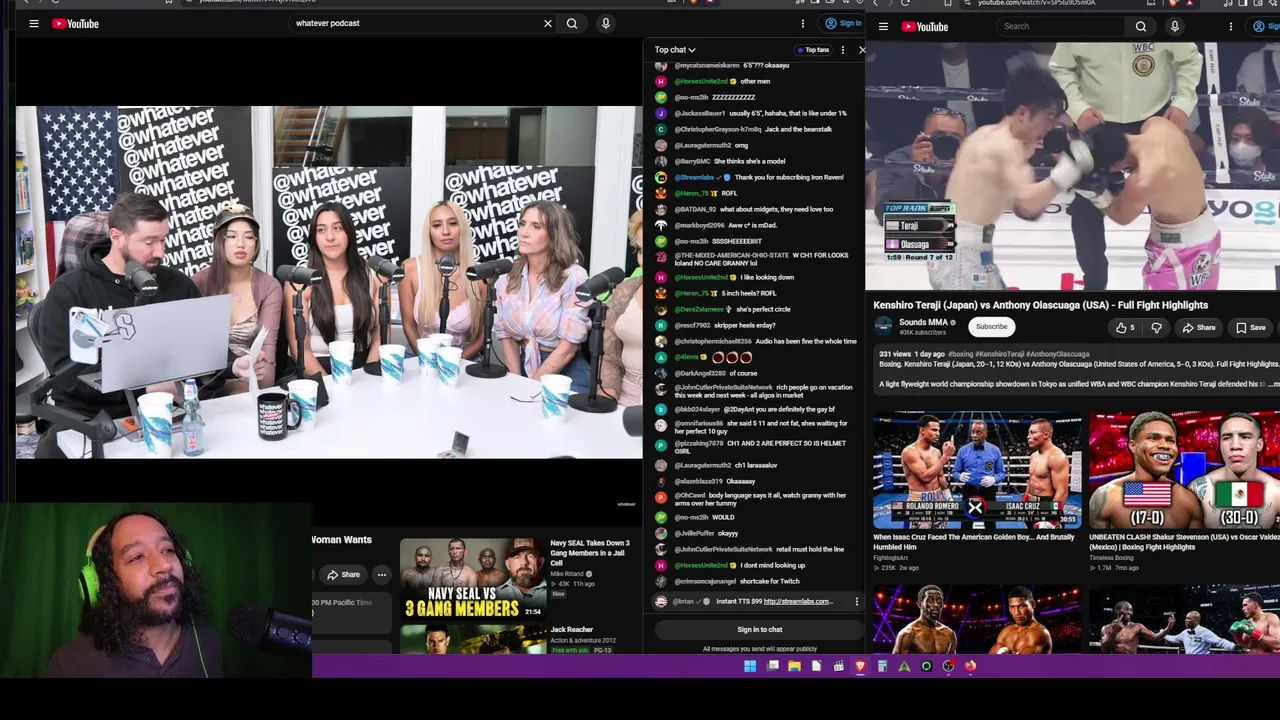Open the Top fans leaderboard
1280x720 pixels.
click(813, 50)
